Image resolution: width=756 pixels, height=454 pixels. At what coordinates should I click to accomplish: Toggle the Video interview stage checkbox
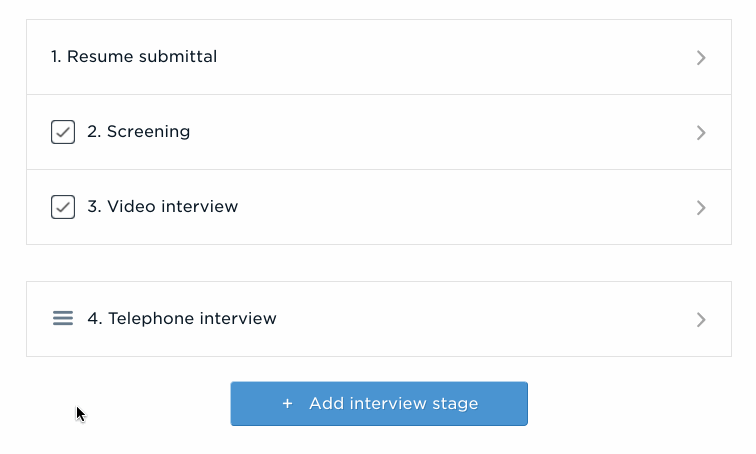pyautogui.click(x=63, y=207)
